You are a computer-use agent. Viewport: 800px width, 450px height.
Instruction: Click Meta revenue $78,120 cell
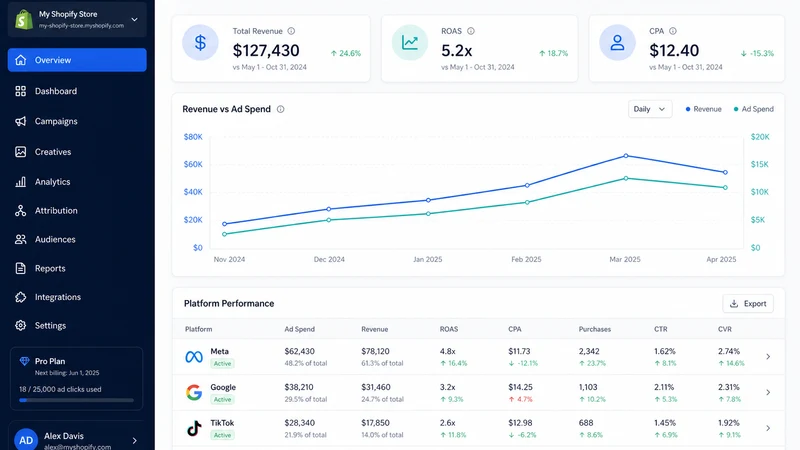(x=376, y=352)
